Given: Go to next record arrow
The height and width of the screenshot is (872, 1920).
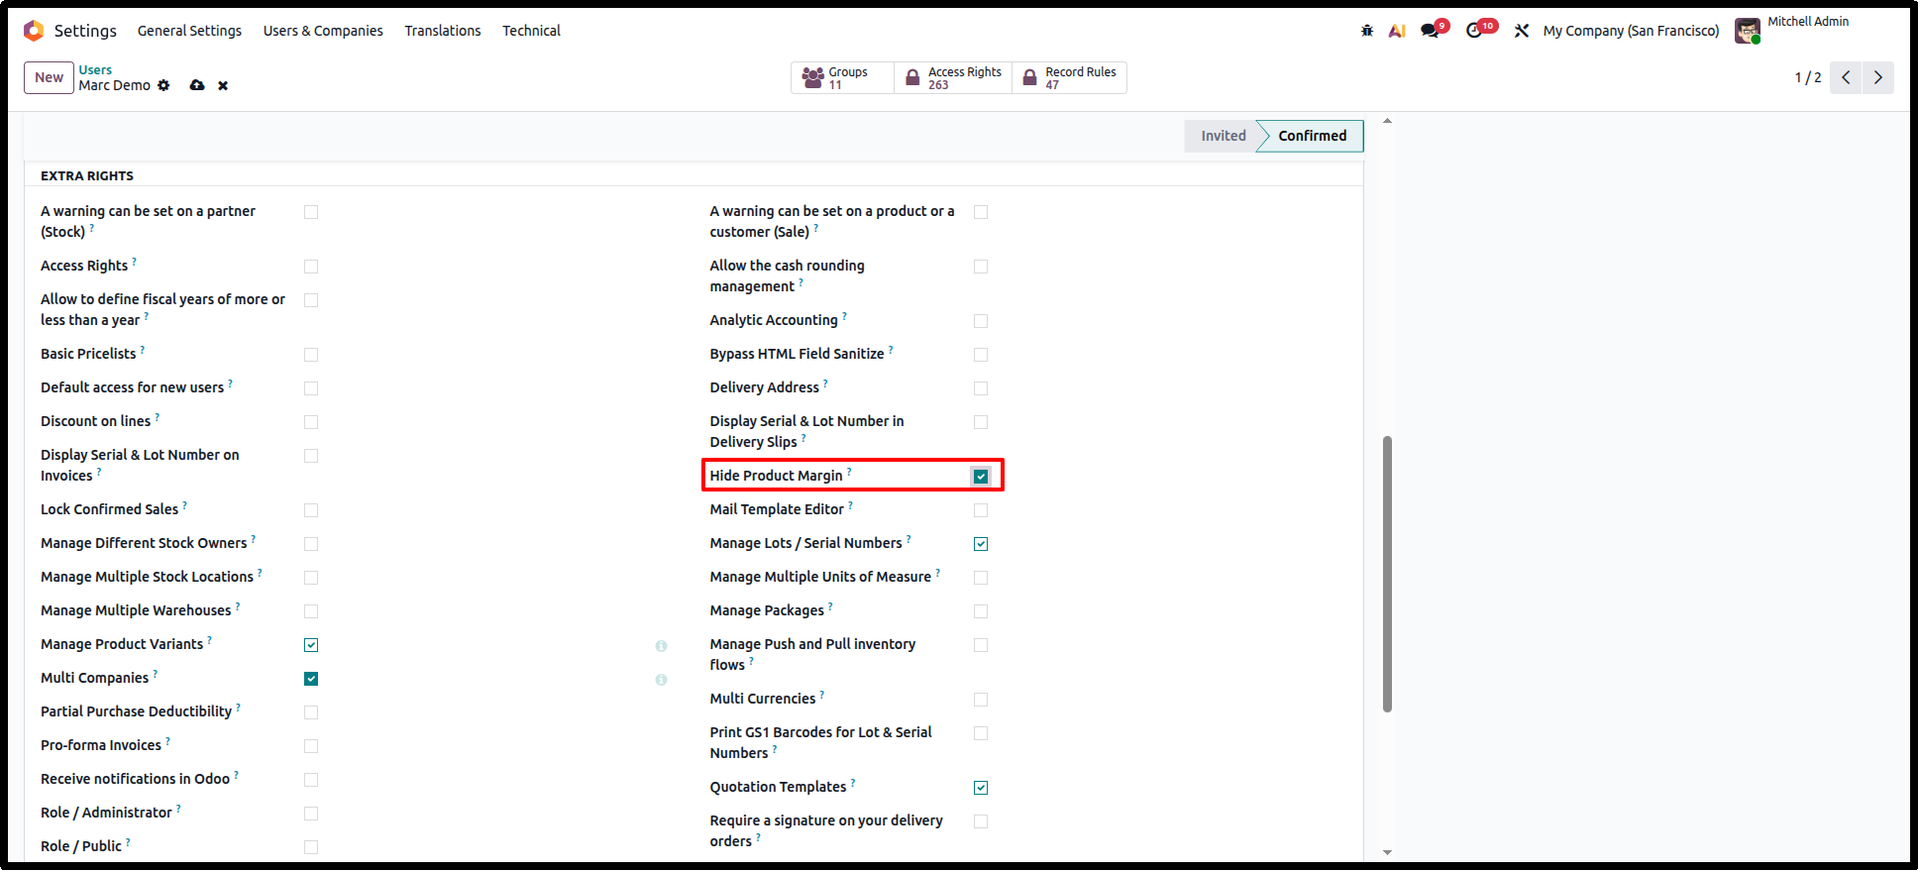Looking at the screenshot, I should pyautogui.click(x=1878, y=77).
